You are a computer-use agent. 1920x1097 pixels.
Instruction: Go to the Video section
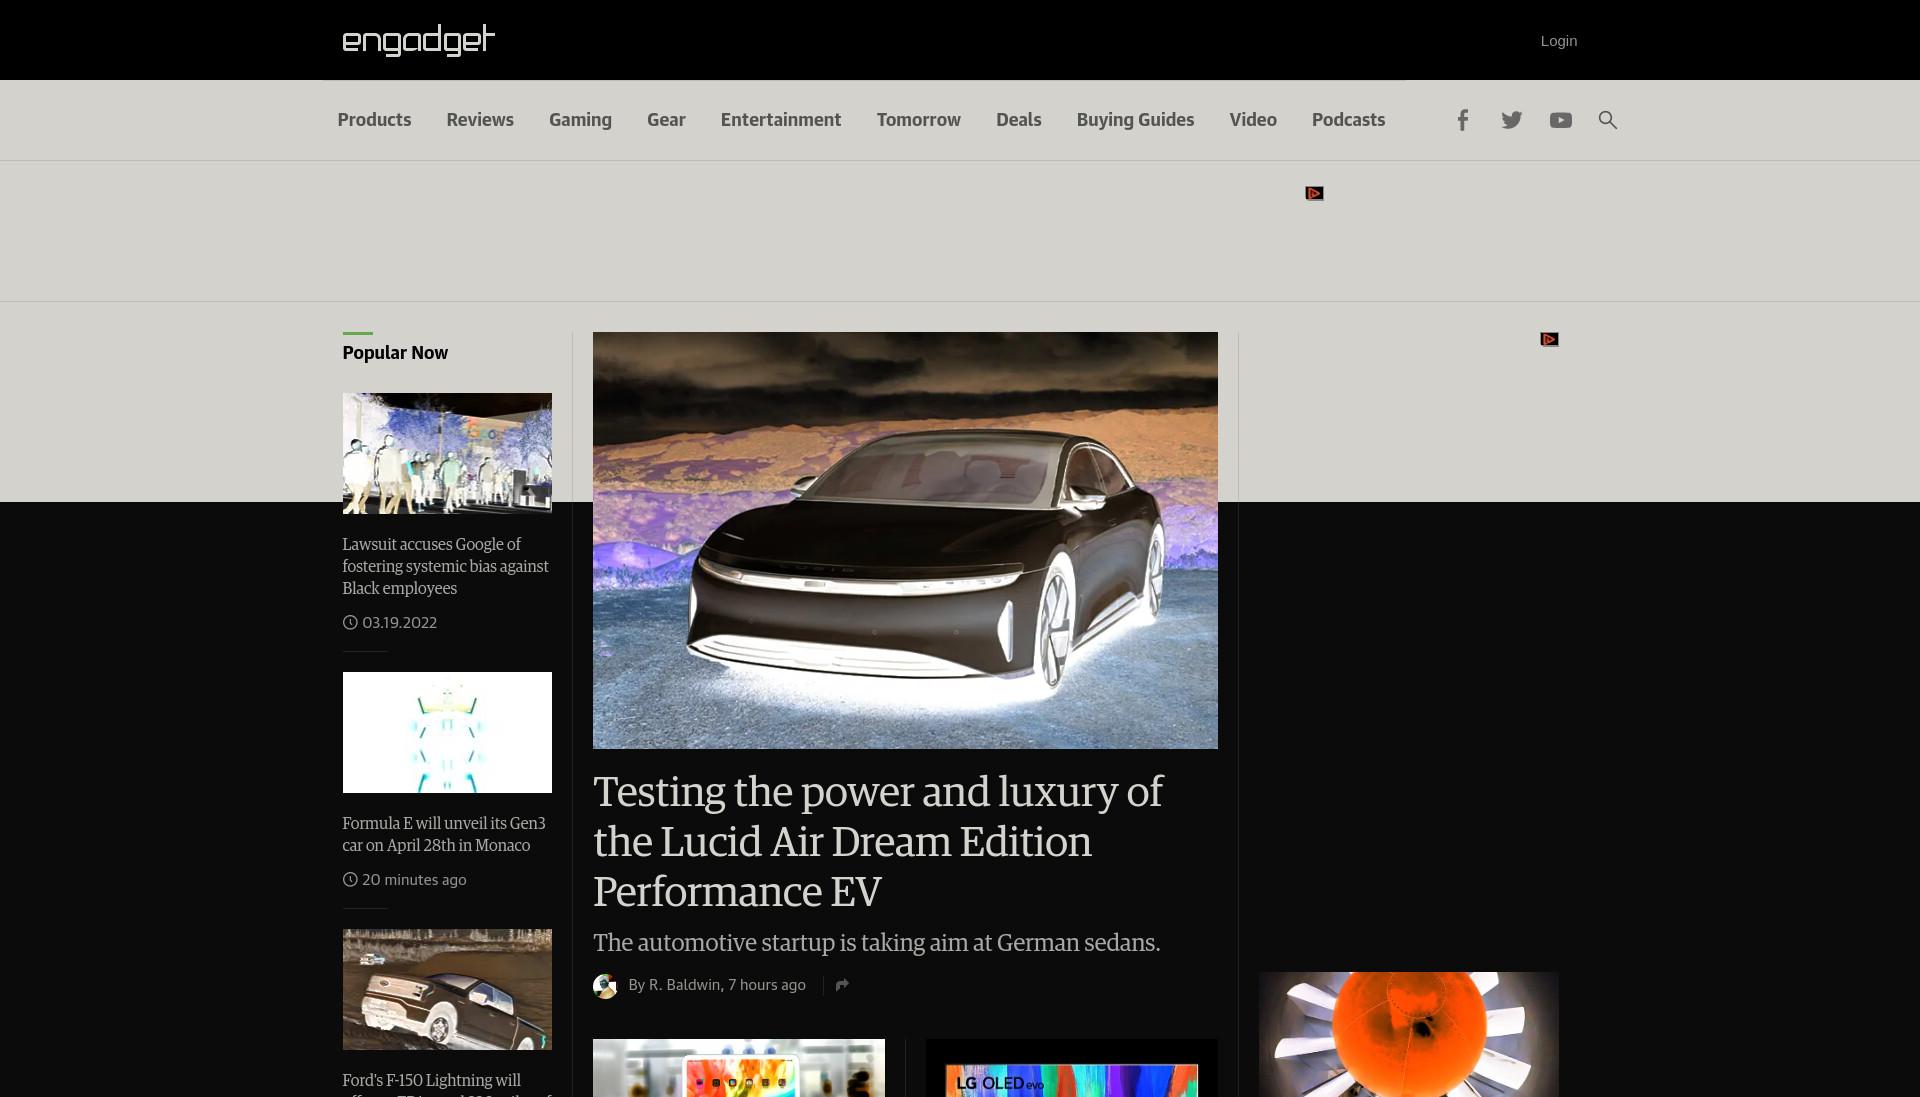(1253, 120)
